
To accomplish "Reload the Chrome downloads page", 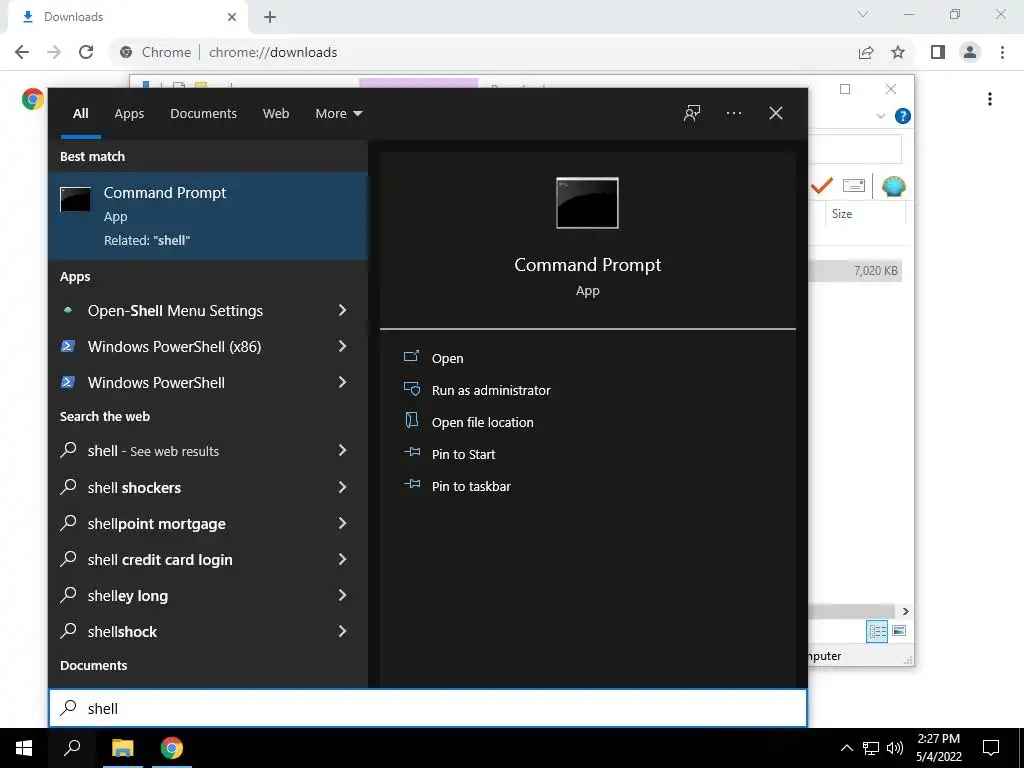I will pos(86,52).
